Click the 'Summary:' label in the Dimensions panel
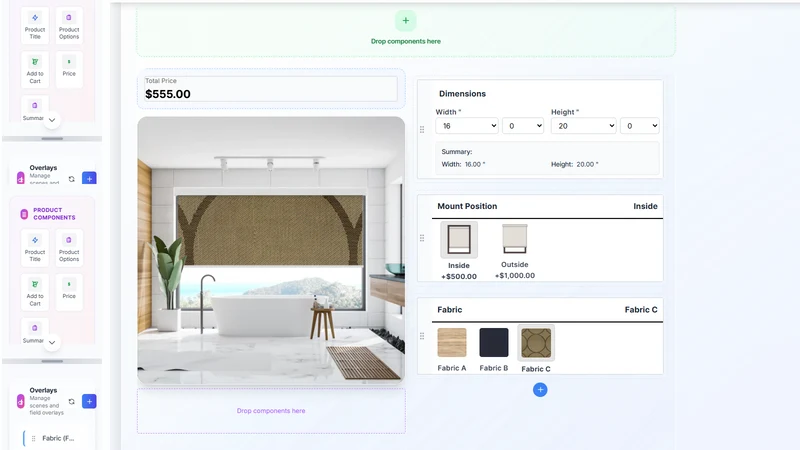The width and height of the screenshot is (800, 450). [x=457, y=152]
